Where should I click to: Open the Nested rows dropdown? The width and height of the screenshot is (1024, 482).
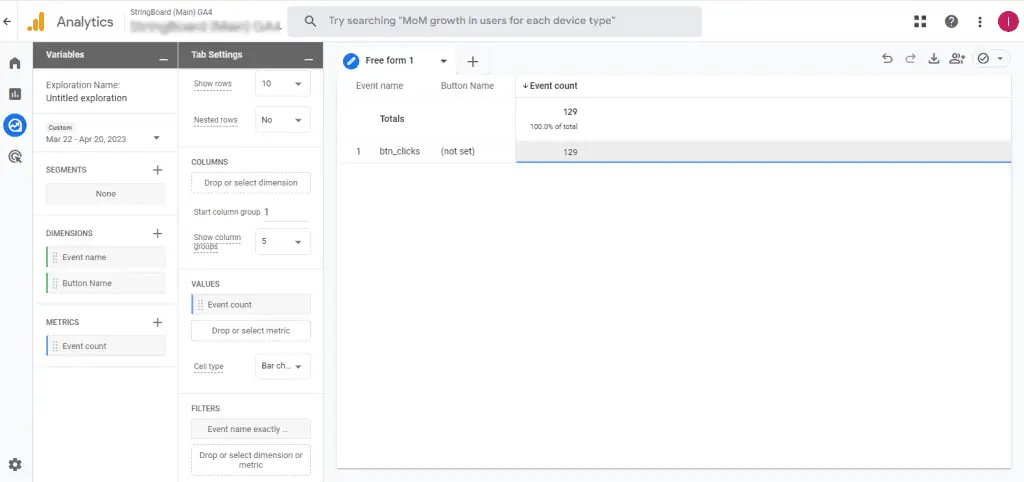tap(283, 120)
